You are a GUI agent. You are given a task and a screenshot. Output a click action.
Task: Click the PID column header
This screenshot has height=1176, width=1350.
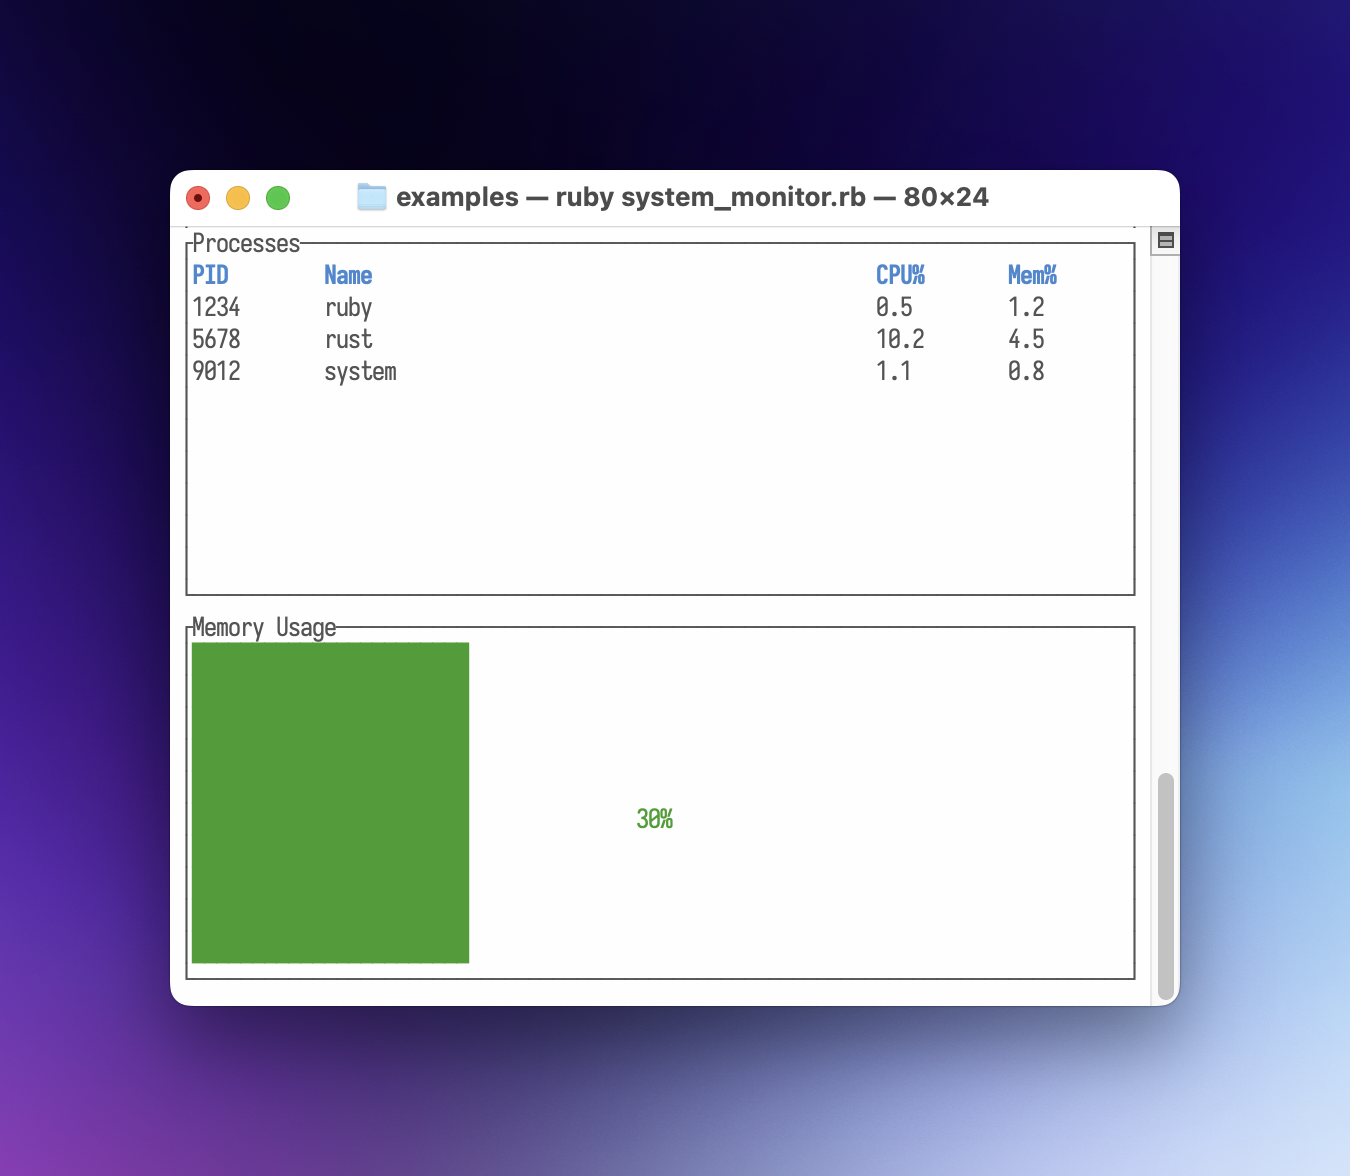tap(211, 275)
